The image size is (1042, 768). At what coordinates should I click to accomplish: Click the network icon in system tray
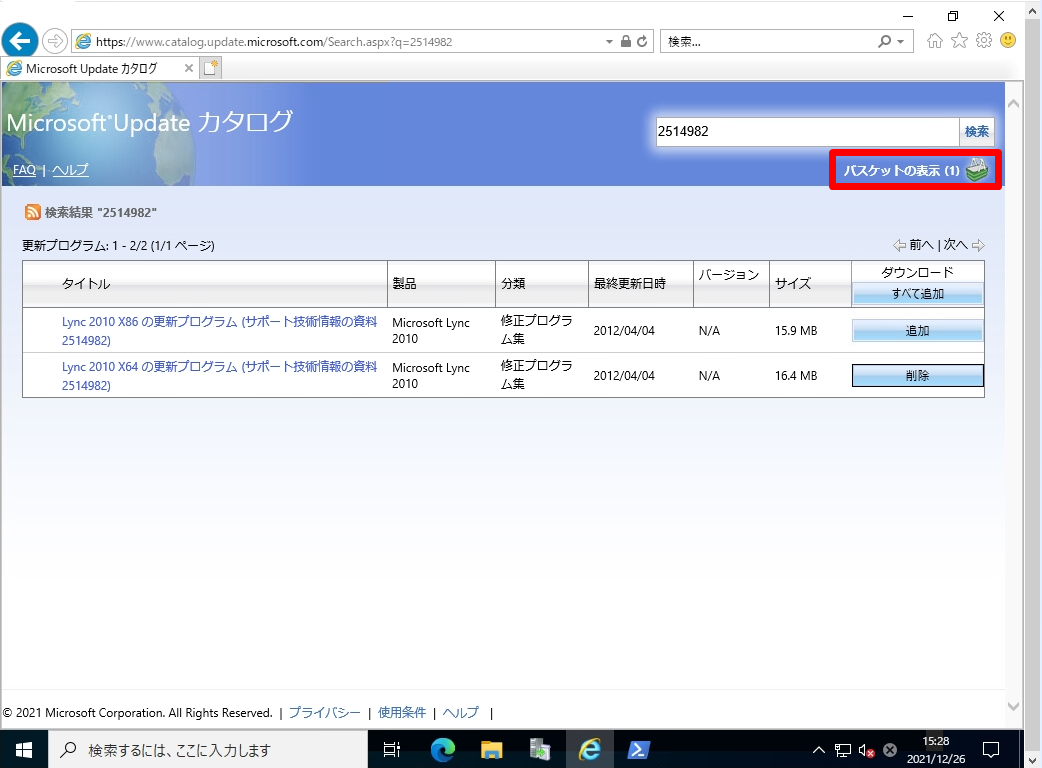click(843, 751)
